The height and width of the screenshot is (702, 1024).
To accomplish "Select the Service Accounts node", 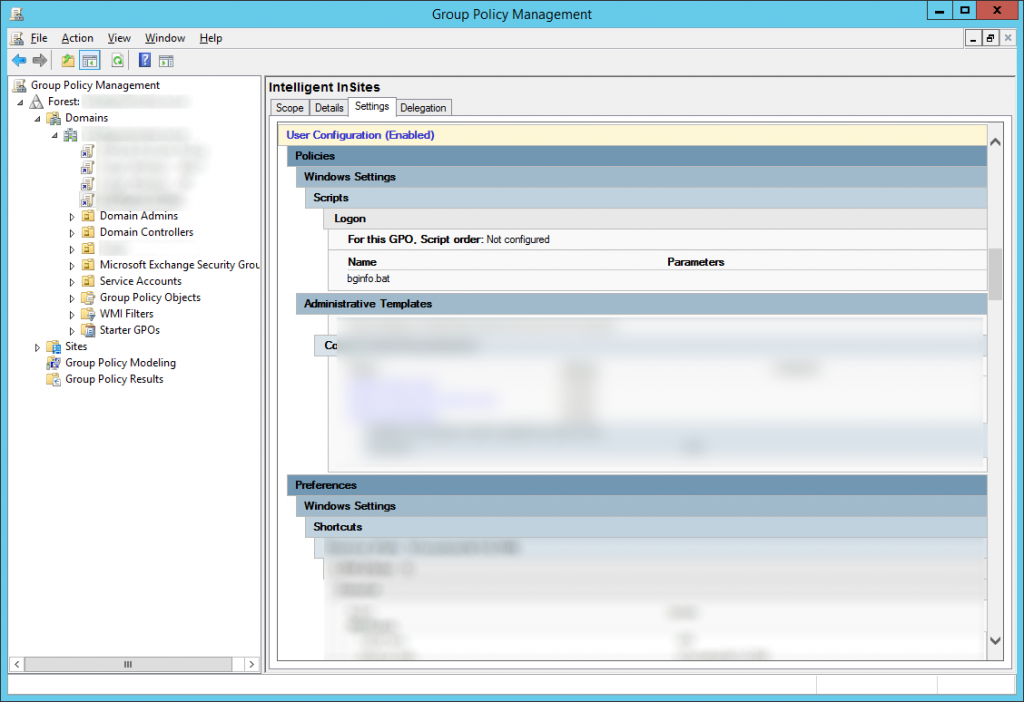I will 87,281.
